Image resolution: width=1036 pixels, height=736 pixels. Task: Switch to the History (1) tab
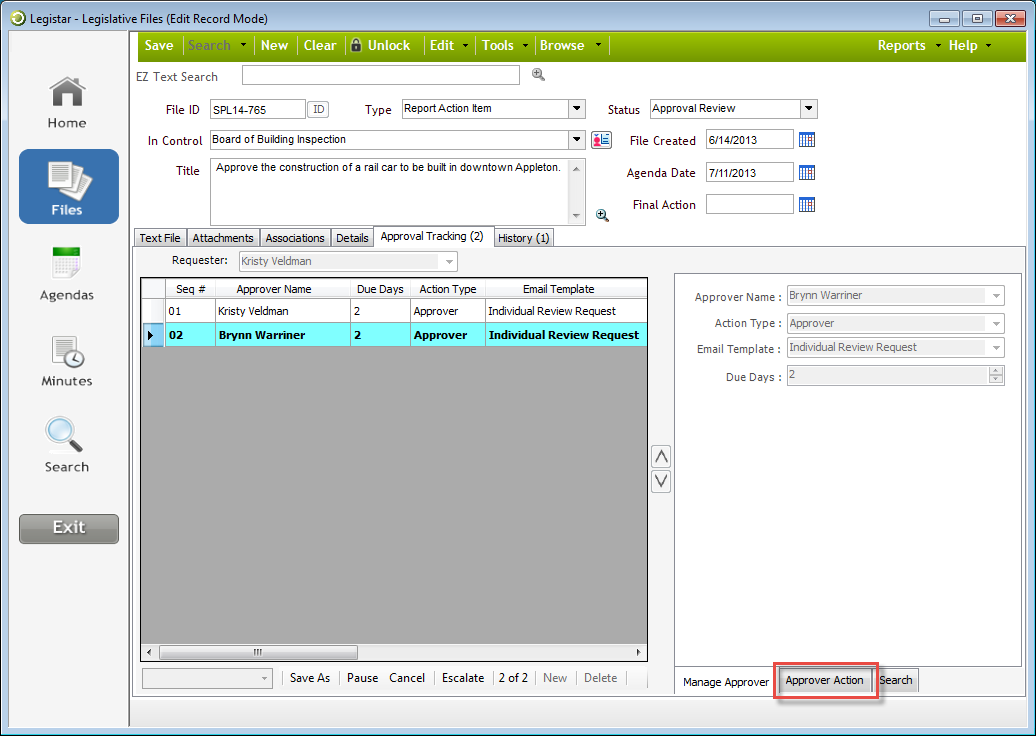point(523,237)
